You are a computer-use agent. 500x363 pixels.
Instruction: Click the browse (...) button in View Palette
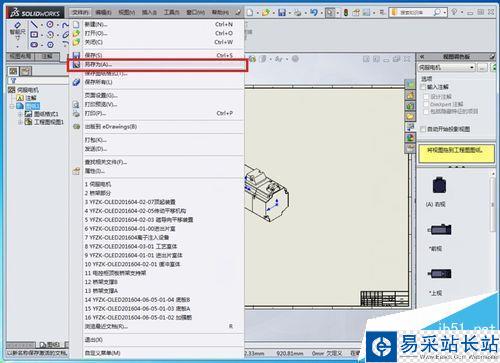pyautogui.click(x=482, y=68)
